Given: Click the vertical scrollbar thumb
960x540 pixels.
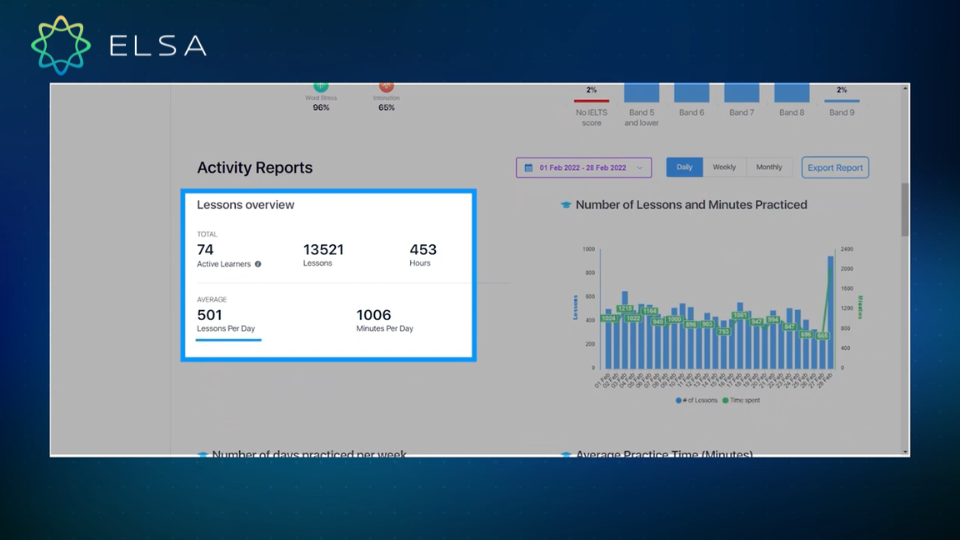Looking at the screenshot, I should pos(905,209).
